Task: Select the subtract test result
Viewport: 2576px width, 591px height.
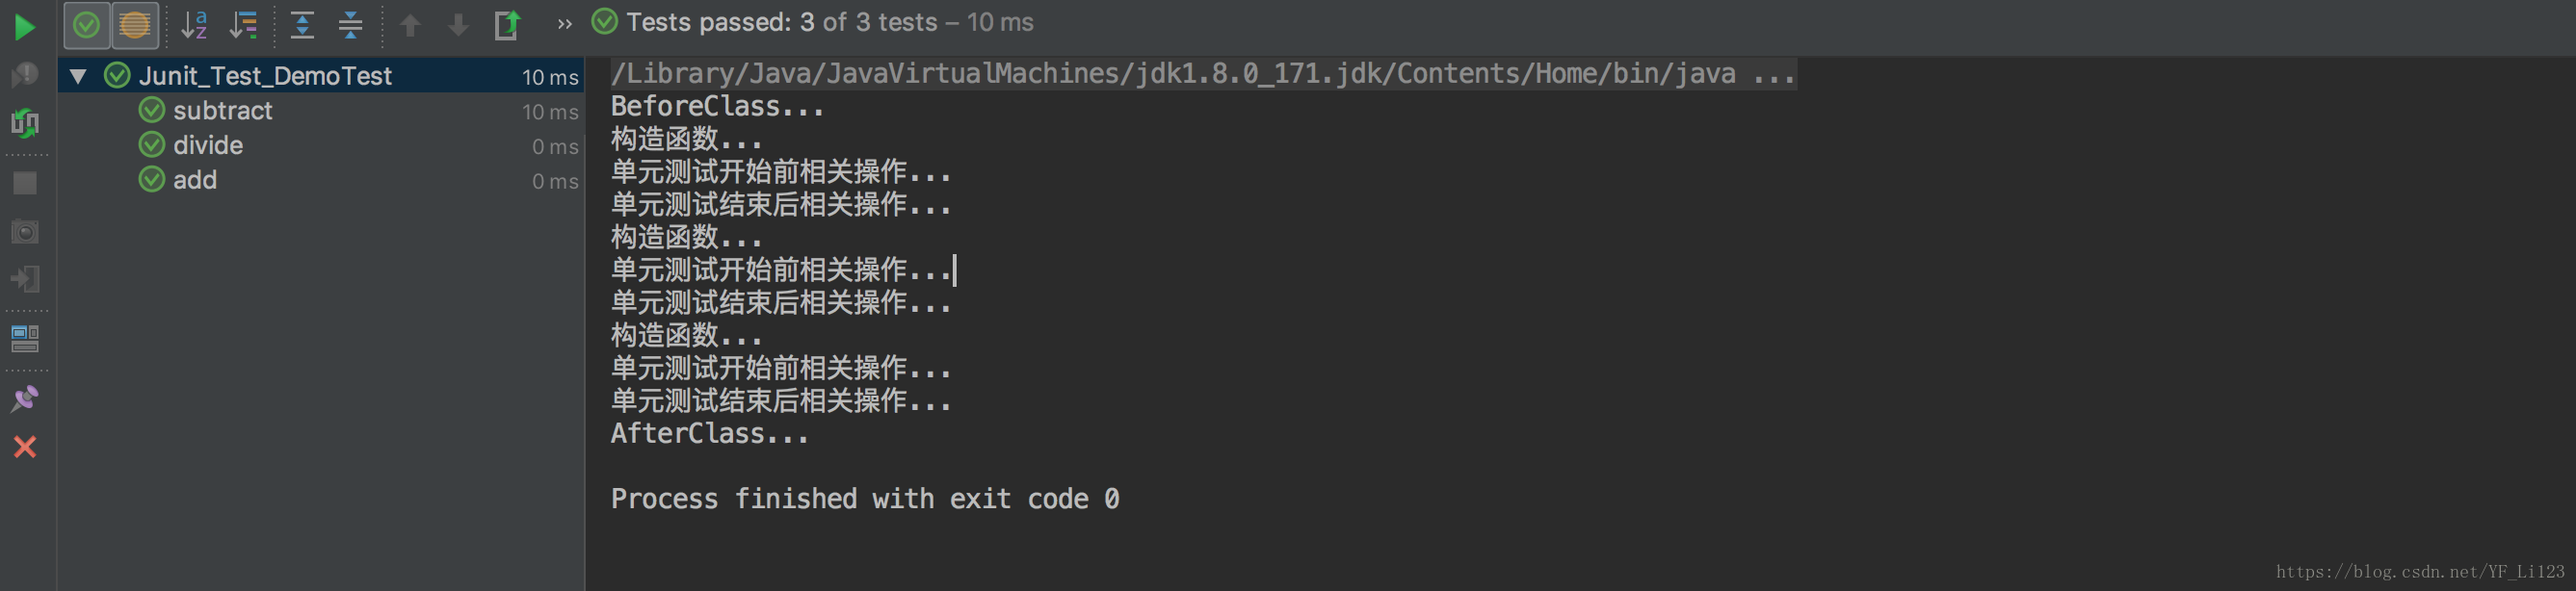Action: 222,111
